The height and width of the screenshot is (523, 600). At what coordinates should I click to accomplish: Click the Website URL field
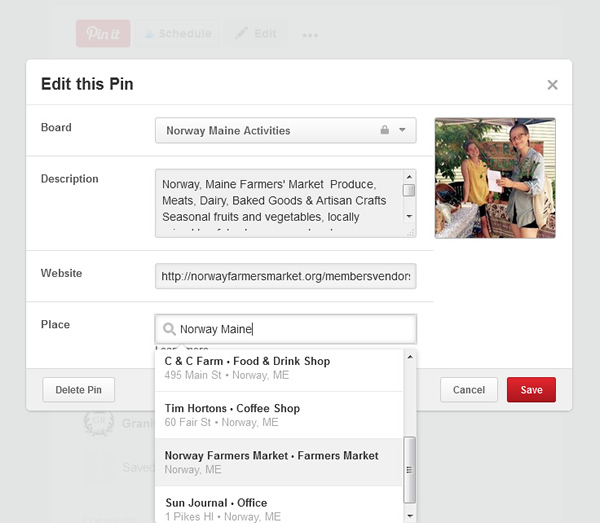285,276
